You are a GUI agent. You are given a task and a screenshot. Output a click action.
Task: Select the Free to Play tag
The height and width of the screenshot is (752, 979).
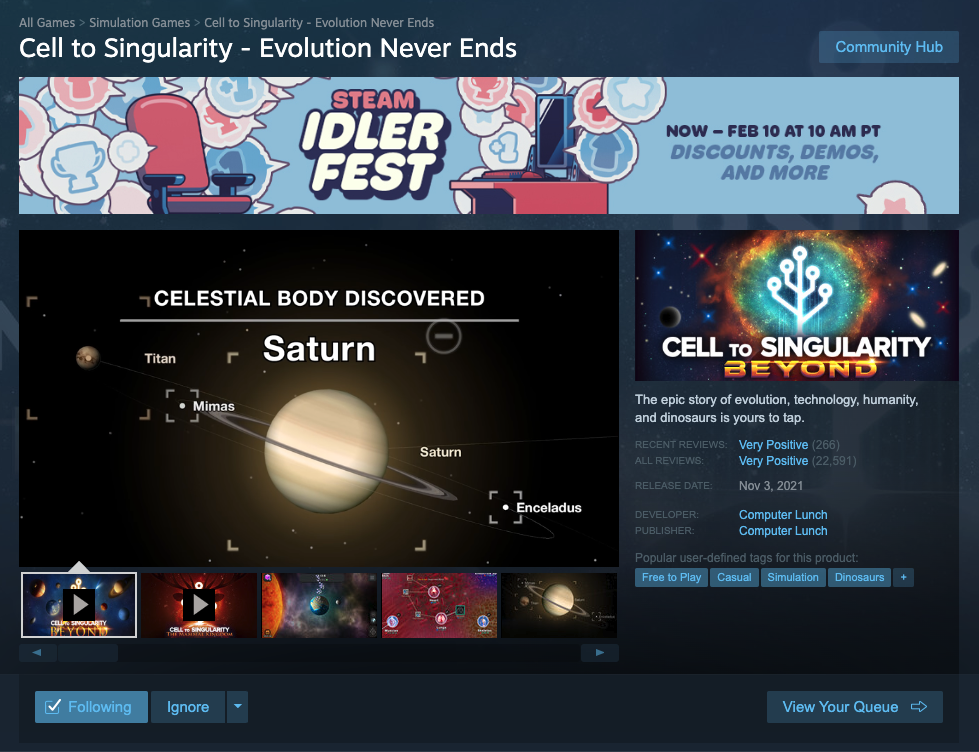click(x=671, y=577)
